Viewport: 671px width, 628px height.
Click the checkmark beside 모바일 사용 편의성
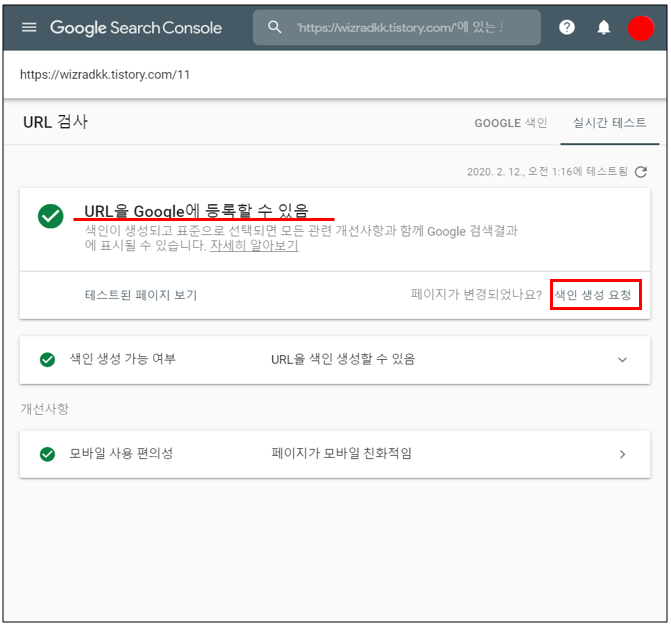click(48, 454)
